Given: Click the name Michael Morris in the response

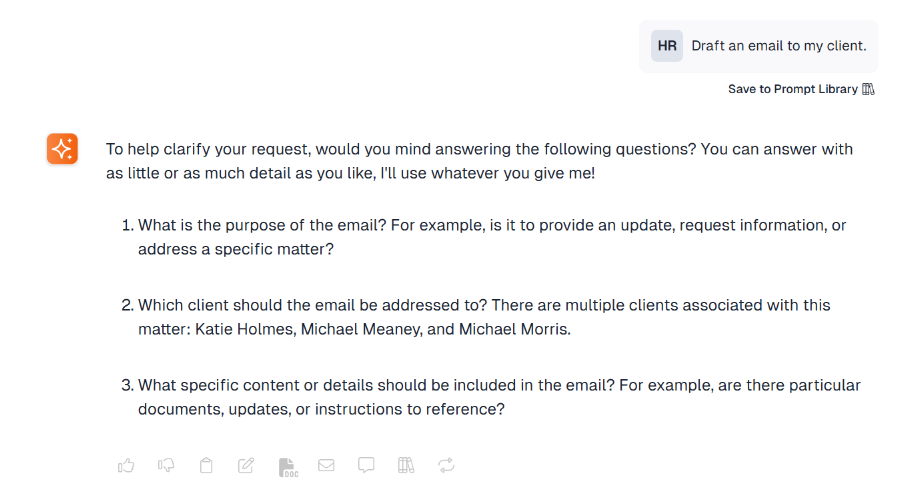Looking at the screenshot, I should (513, 328).
